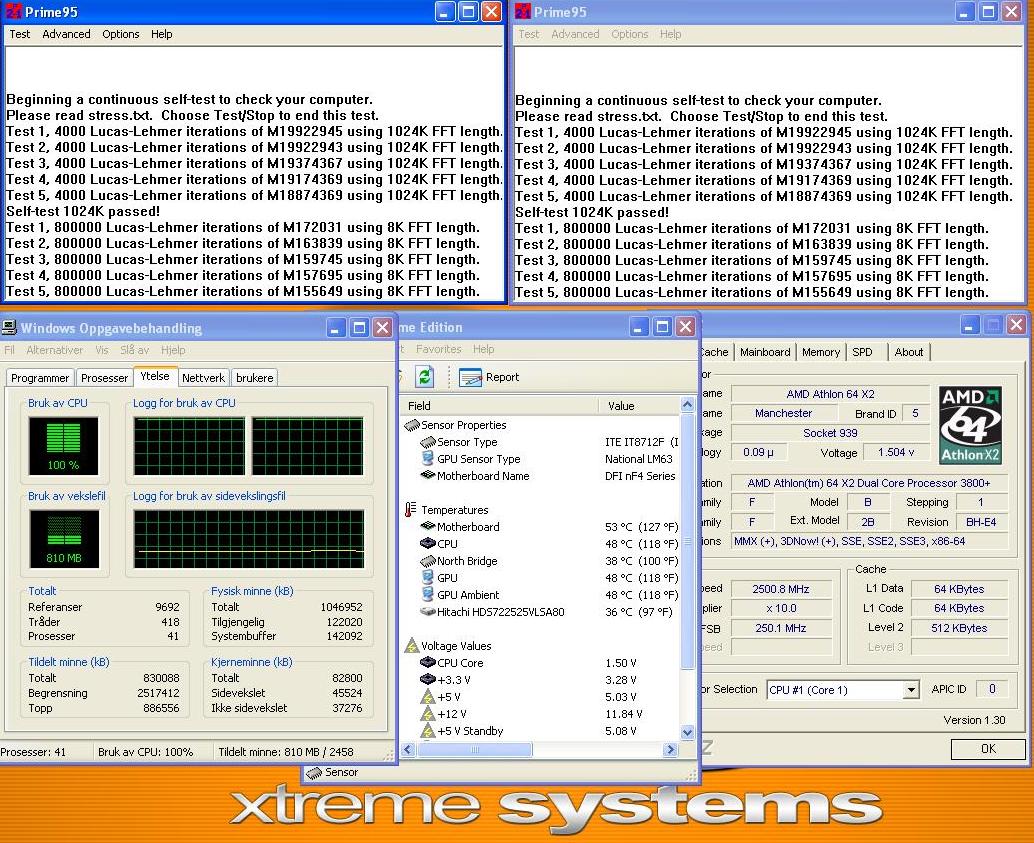Switch to Mainboard tab in CPU-Z

(765, 352)
